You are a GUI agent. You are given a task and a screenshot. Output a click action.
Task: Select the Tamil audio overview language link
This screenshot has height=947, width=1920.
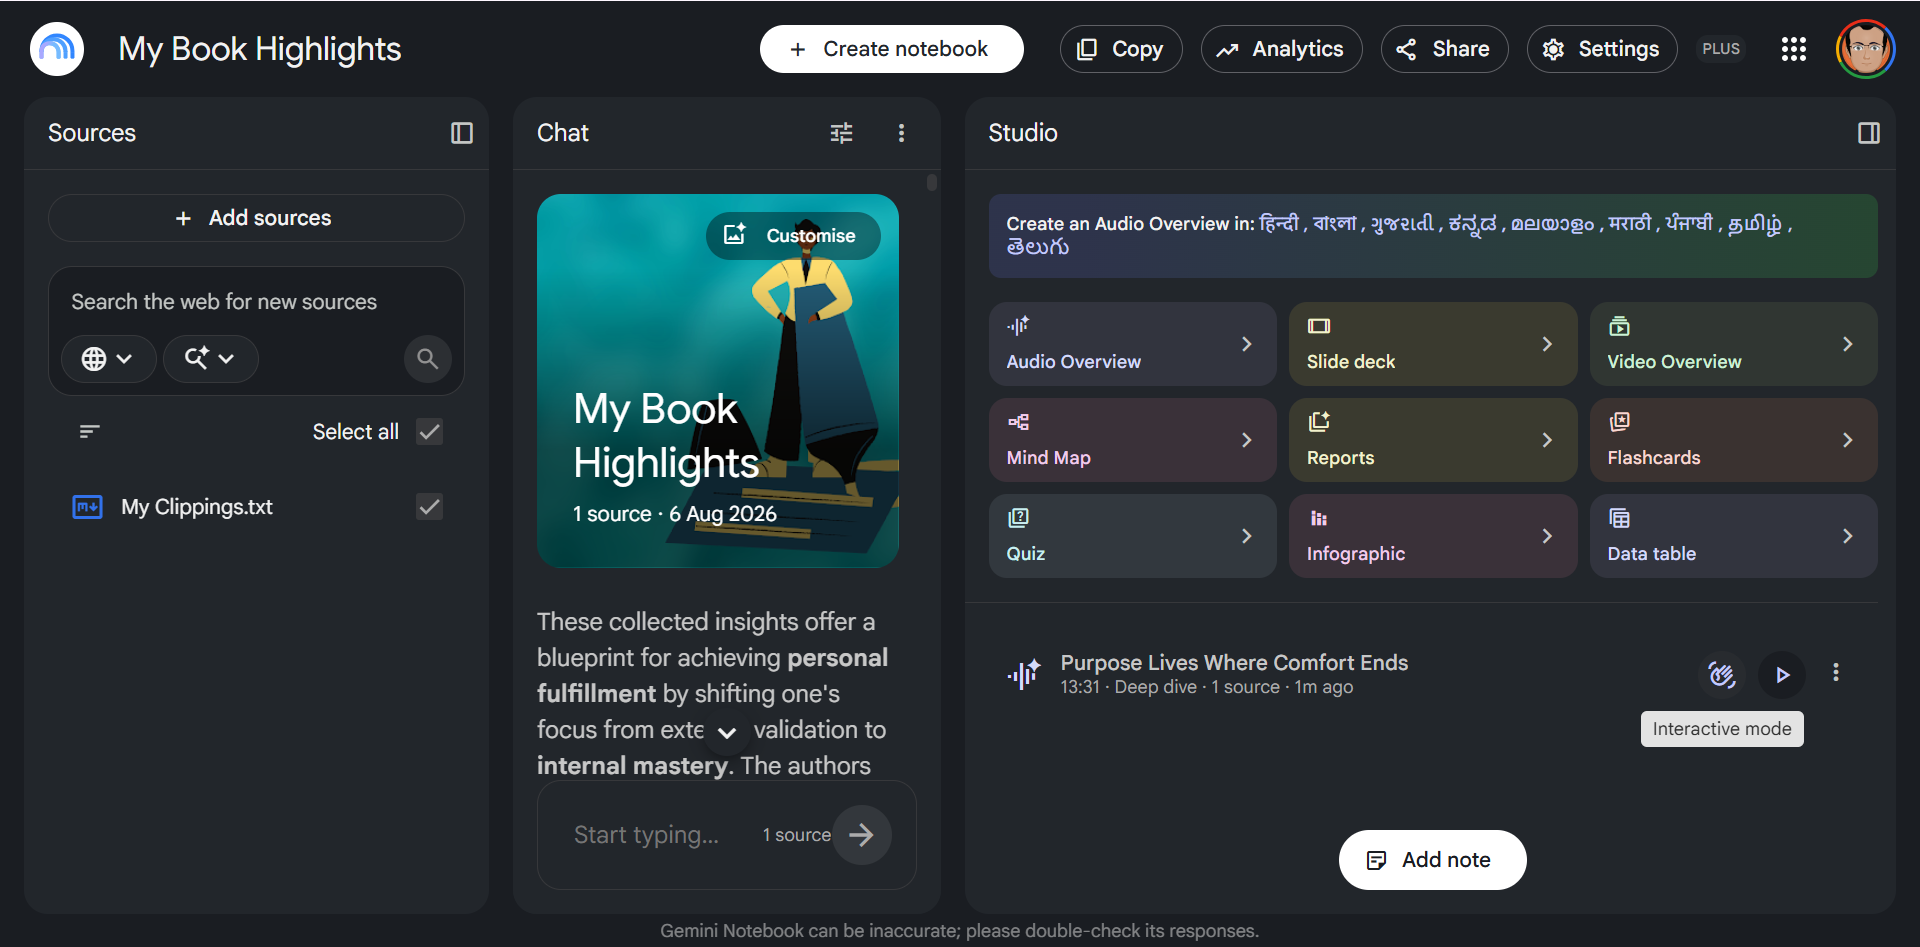click(1755, 224)
